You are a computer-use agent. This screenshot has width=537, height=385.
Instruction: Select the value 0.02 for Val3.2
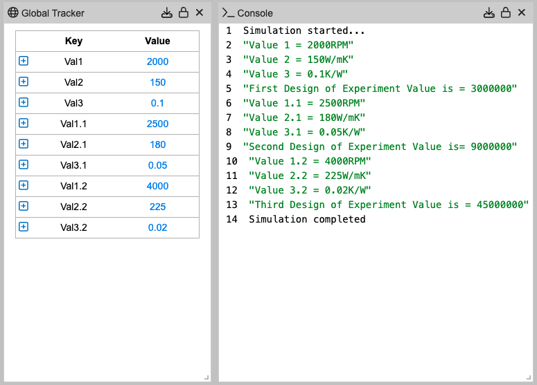(x=158, y=227)
